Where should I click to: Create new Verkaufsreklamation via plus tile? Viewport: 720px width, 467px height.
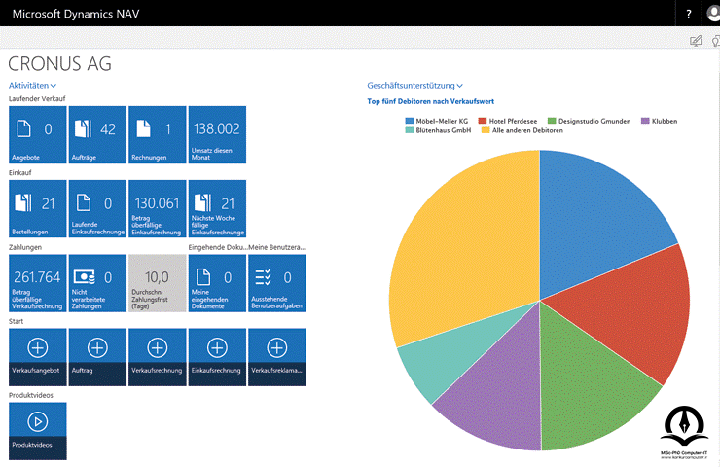pos(277,357)
